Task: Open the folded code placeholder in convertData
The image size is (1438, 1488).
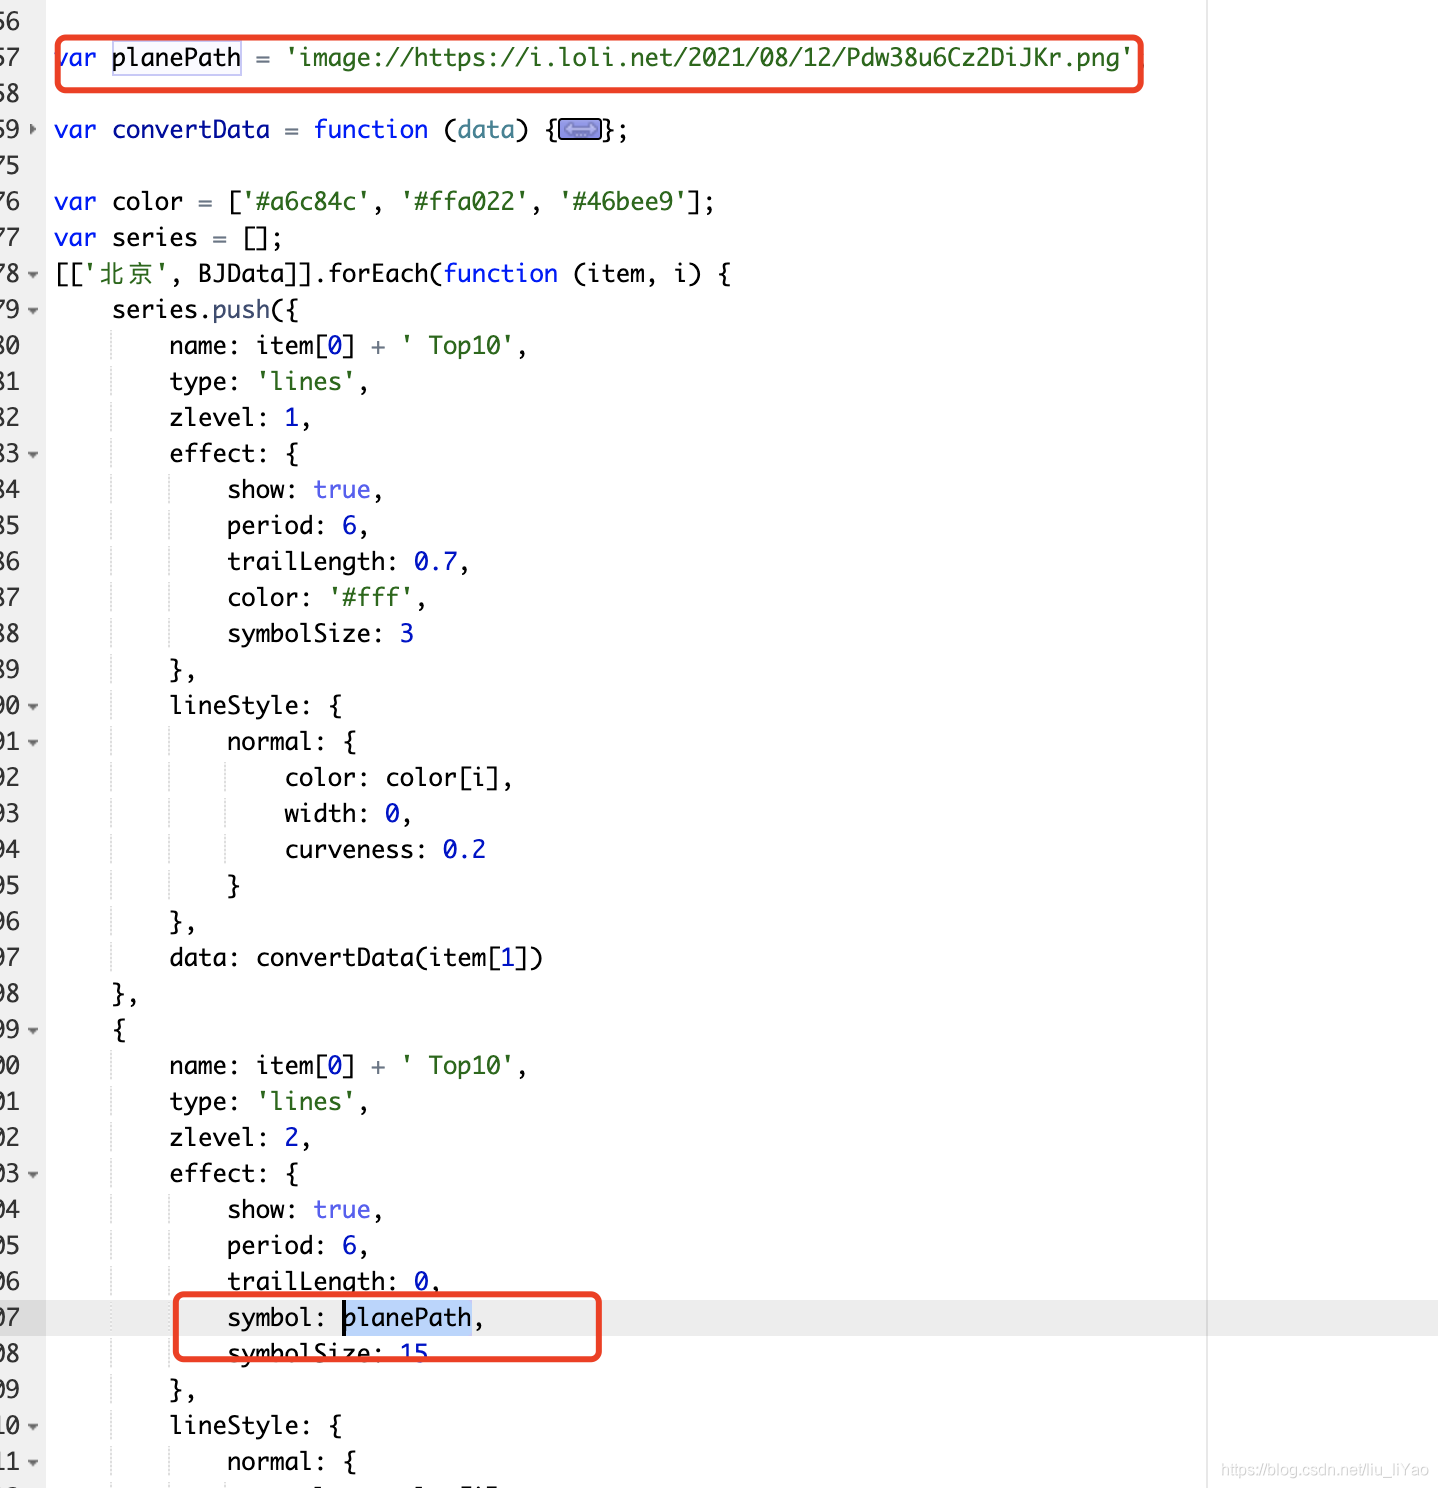Action: coord(580,130)
